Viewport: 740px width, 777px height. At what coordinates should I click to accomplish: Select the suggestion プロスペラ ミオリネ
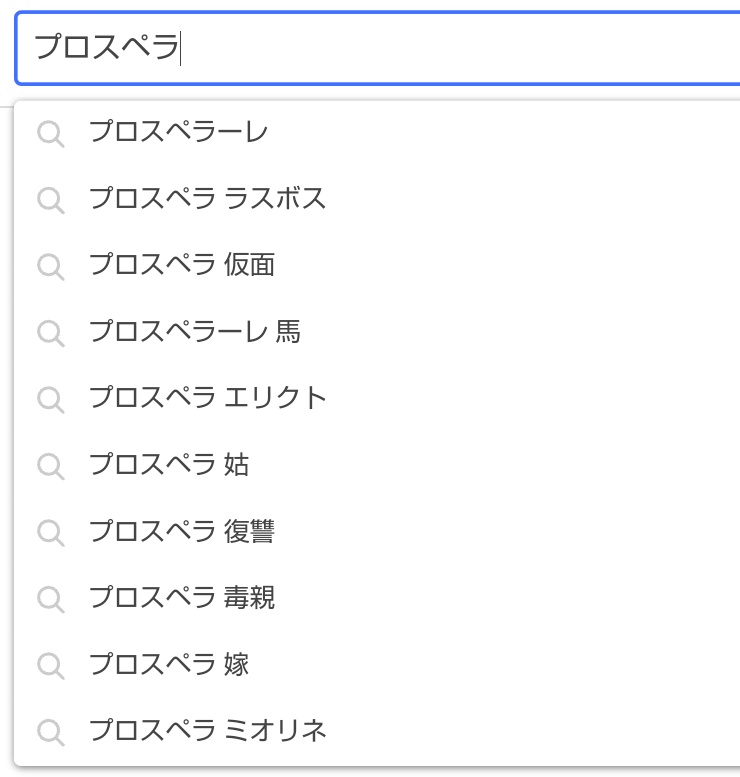(377, 731)
